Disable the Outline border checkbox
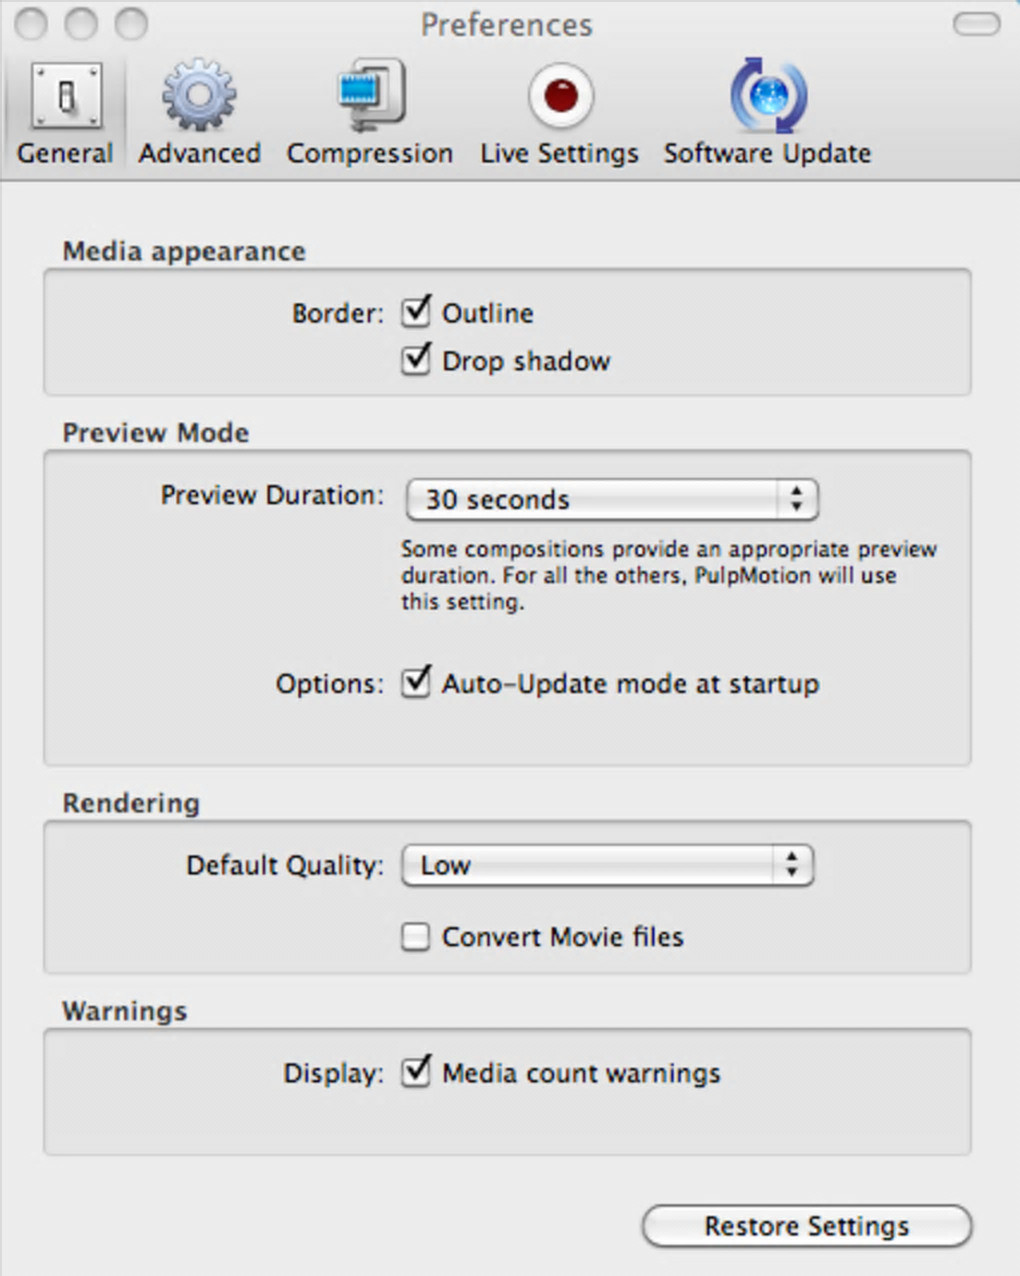 click(x=416, y=313)
